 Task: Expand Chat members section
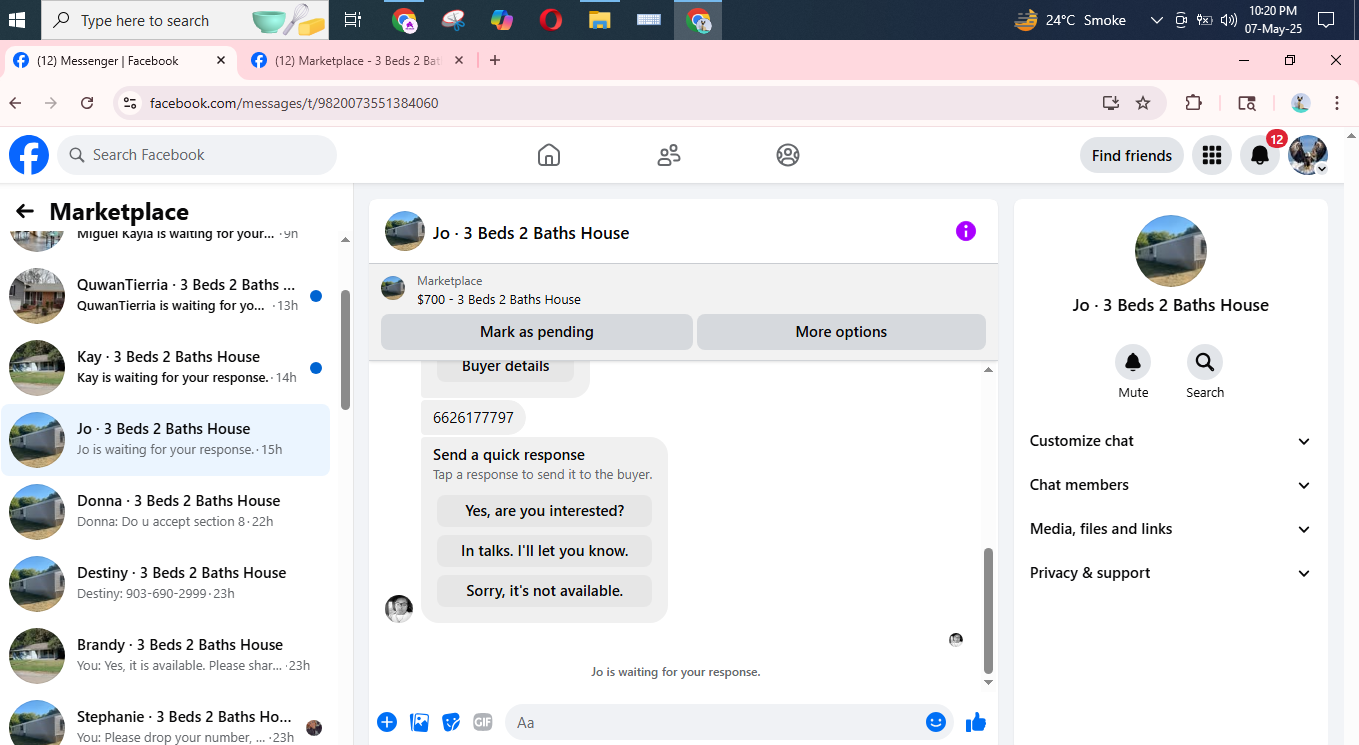point(1170,485)
